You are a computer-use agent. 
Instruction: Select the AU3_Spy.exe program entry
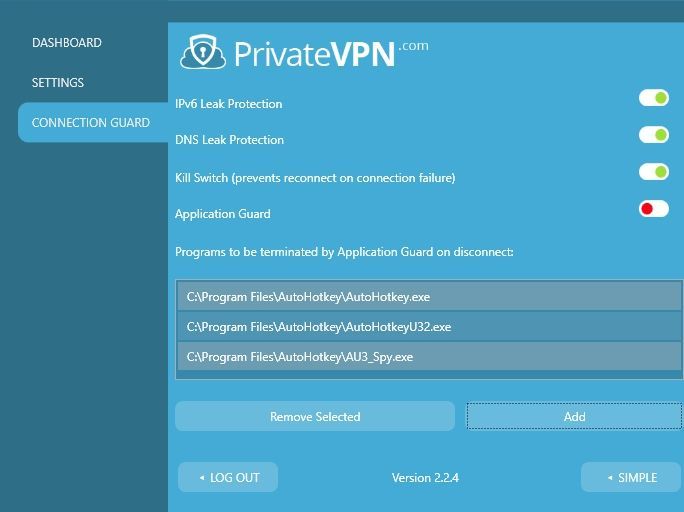(429, 357)
